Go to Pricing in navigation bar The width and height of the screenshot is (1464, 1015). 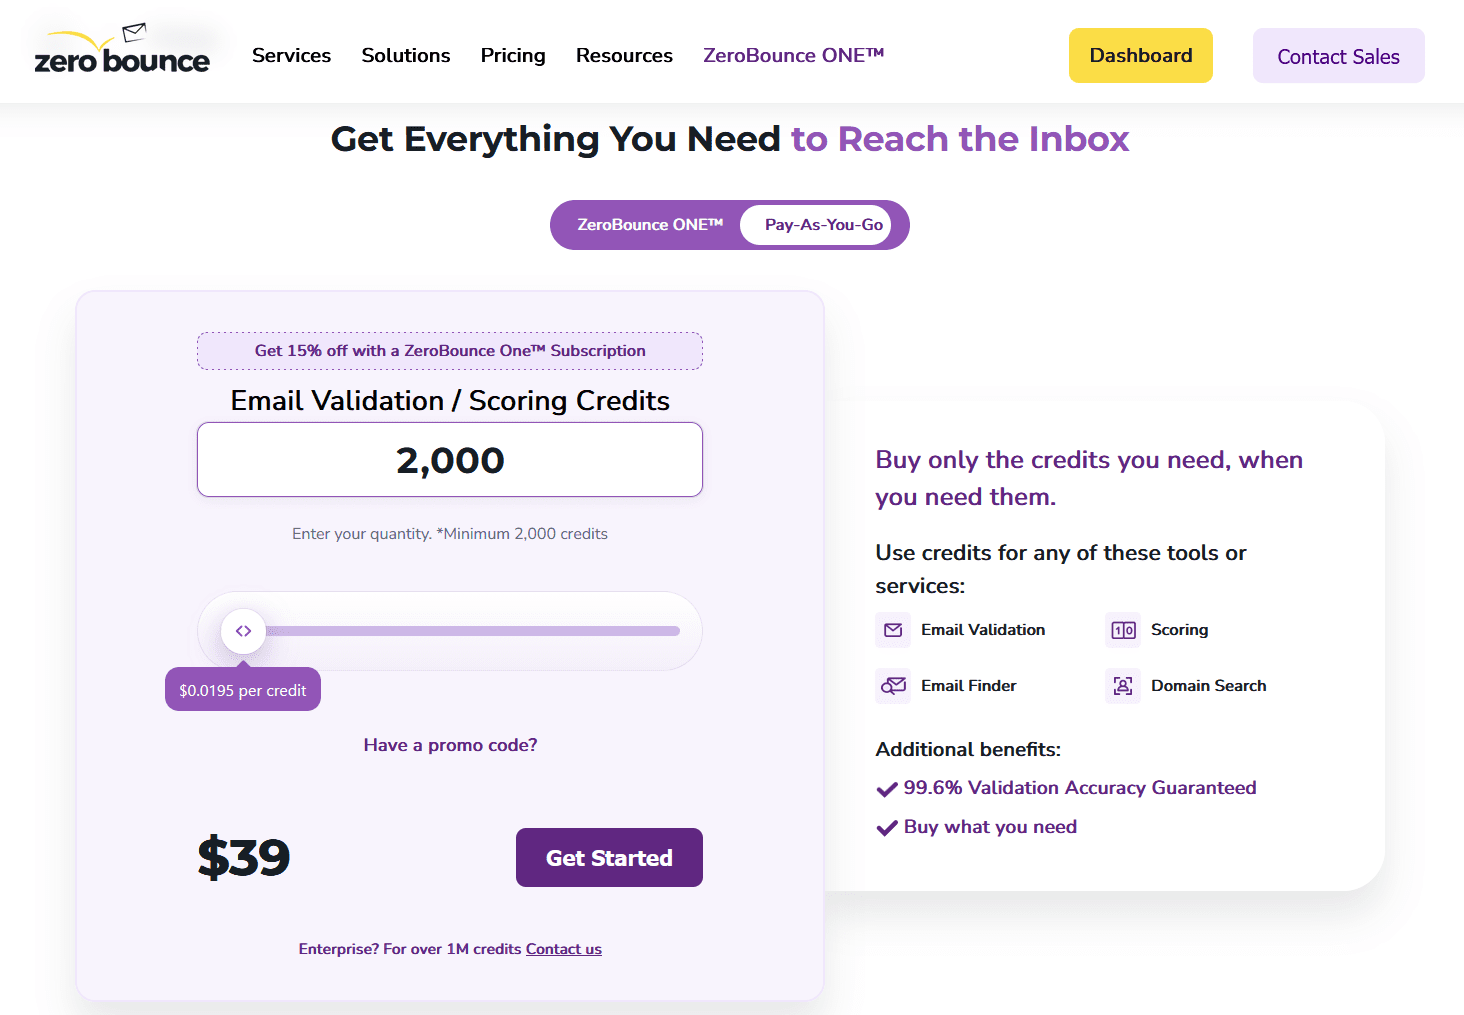[x=513, y=56]
